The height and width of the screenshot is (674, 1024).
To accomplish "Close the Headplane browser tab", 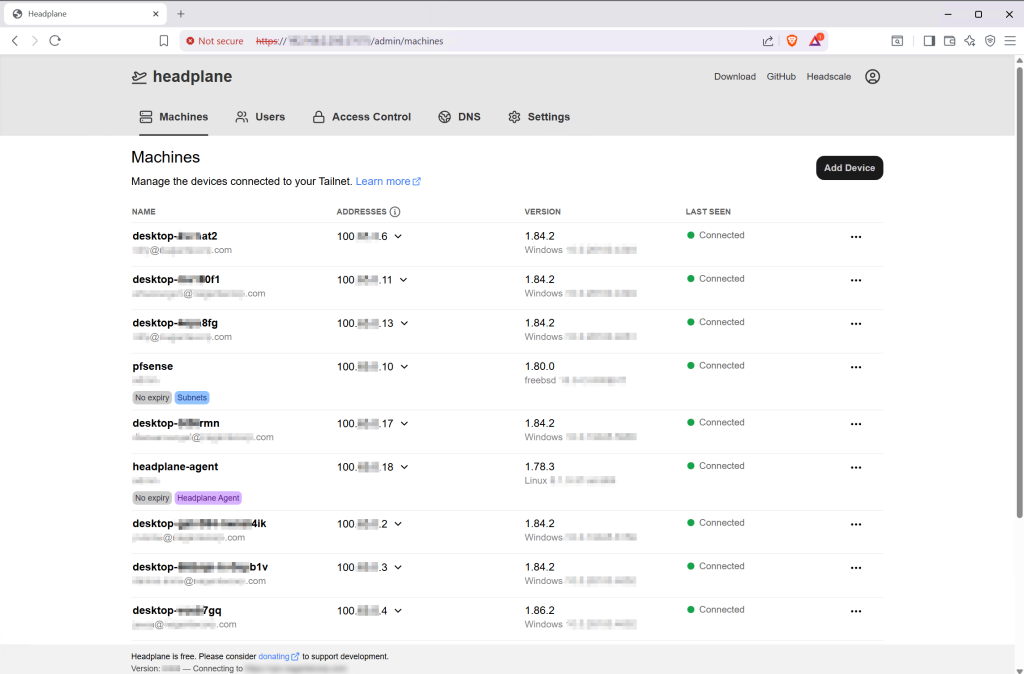I will click(155, 14).
